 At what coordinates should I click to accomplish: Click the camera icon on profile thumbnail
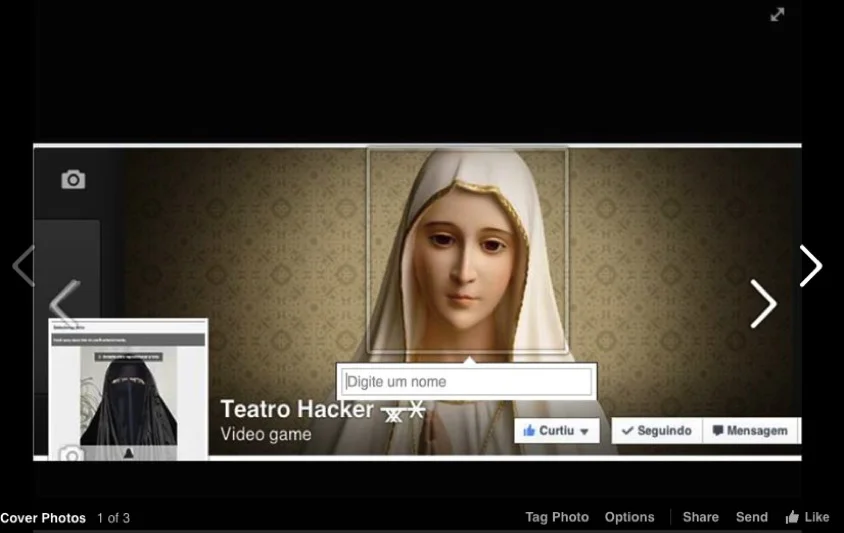point(72,454)
